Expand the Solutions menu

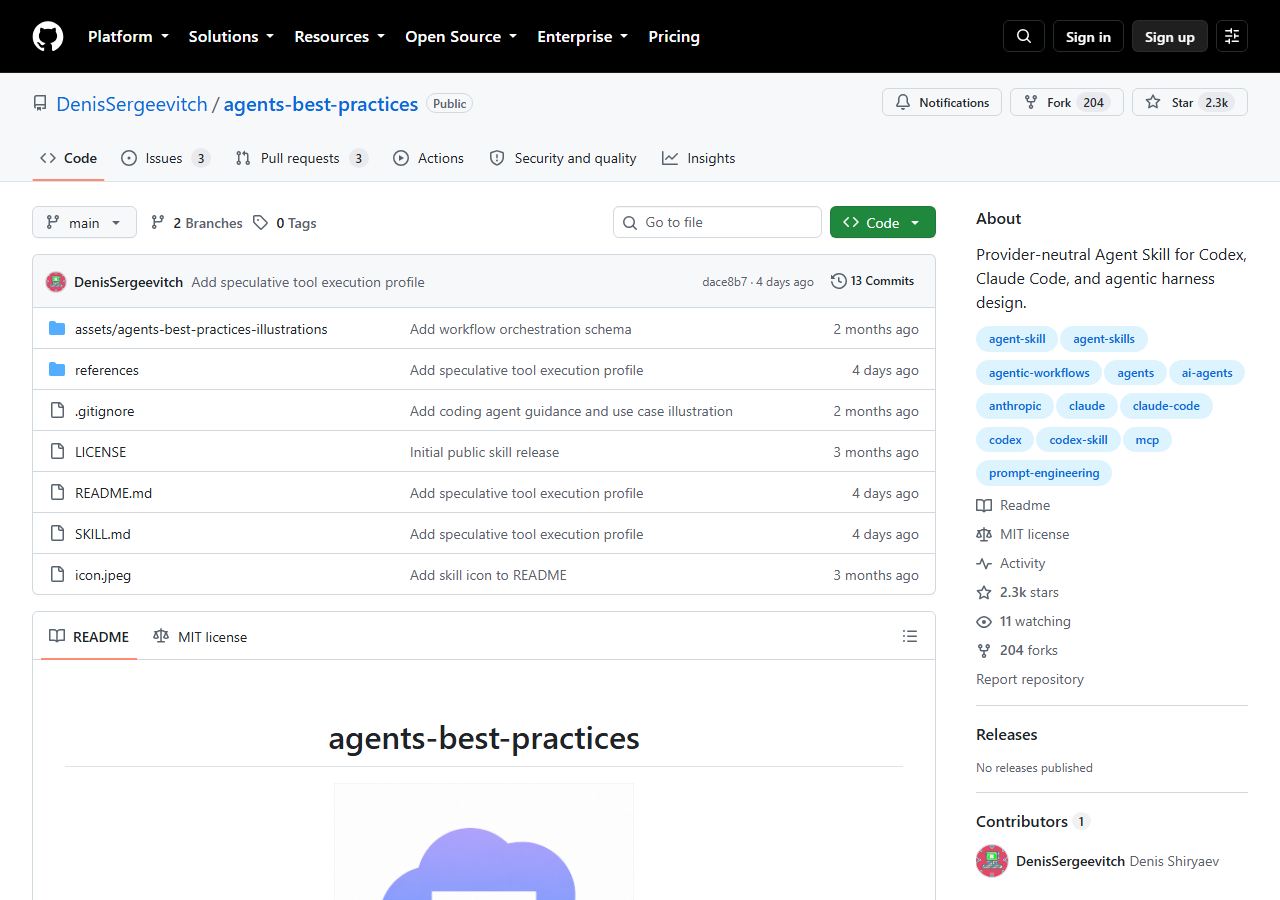[x=231, y=37]
